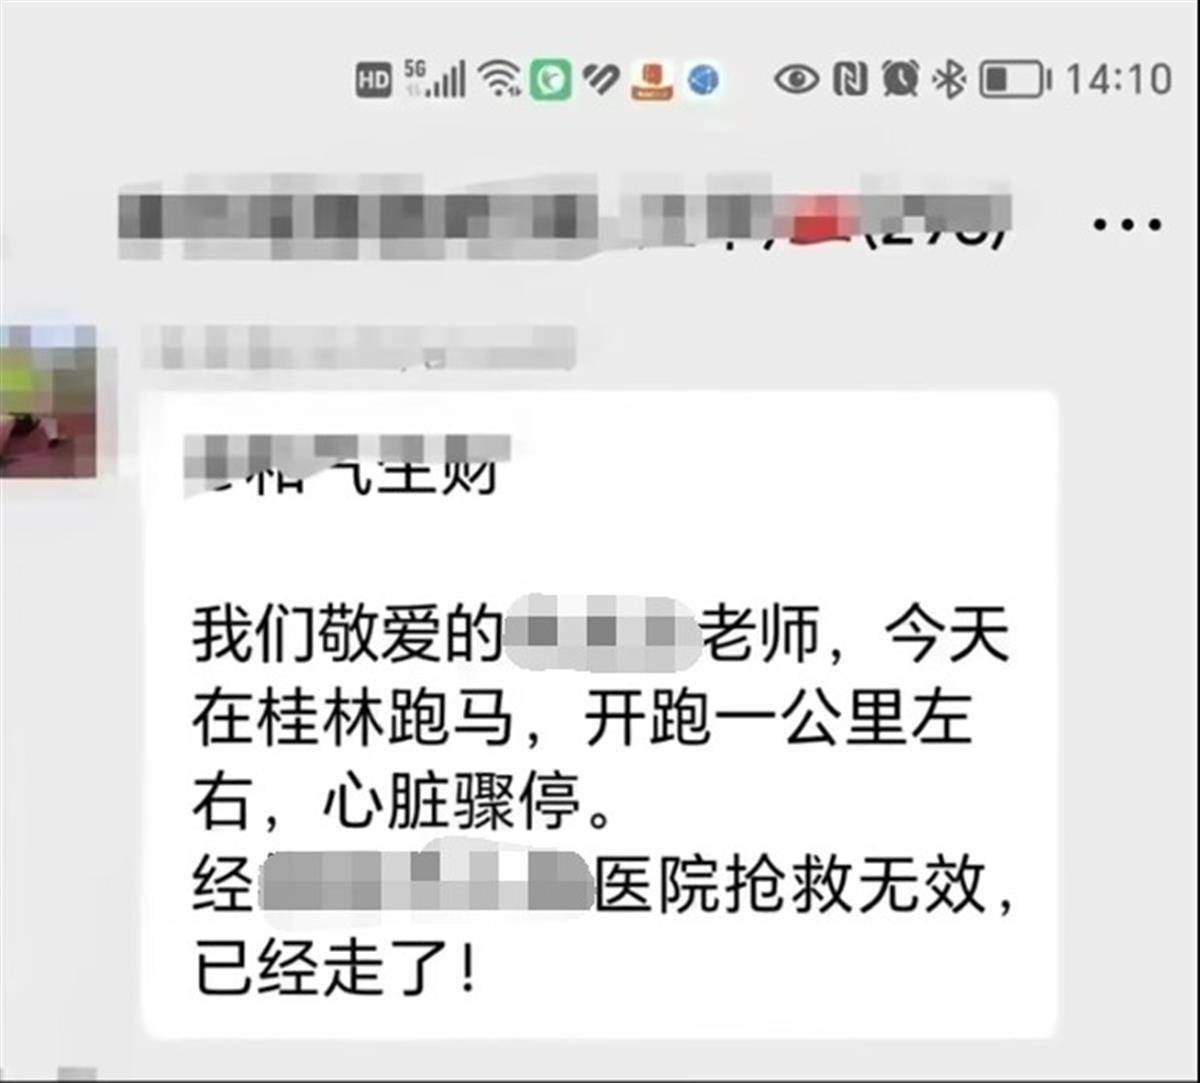Image resolution: width=1200 pixels, height=1083 pixels.
Task: Tap the pixelated teacher name before 老师
Action: pos(600,634)
